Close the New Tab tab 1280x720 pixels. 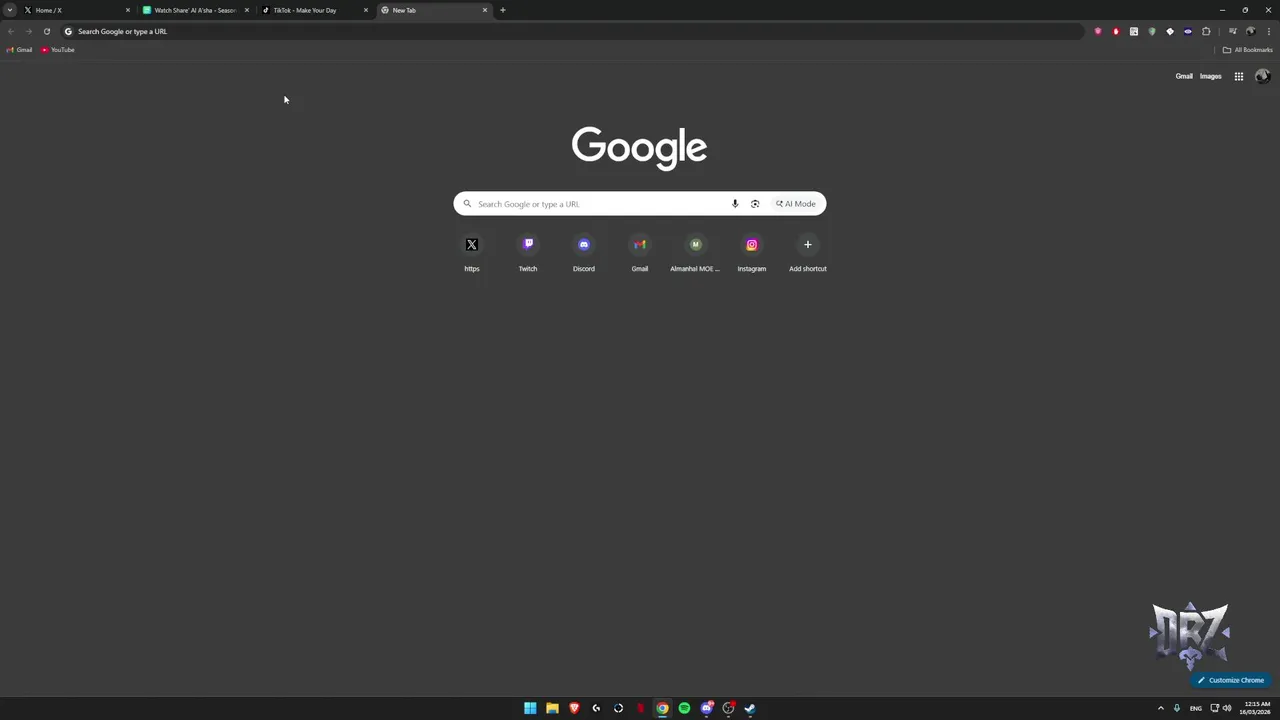pyautogui.click(x=485, y=10)
